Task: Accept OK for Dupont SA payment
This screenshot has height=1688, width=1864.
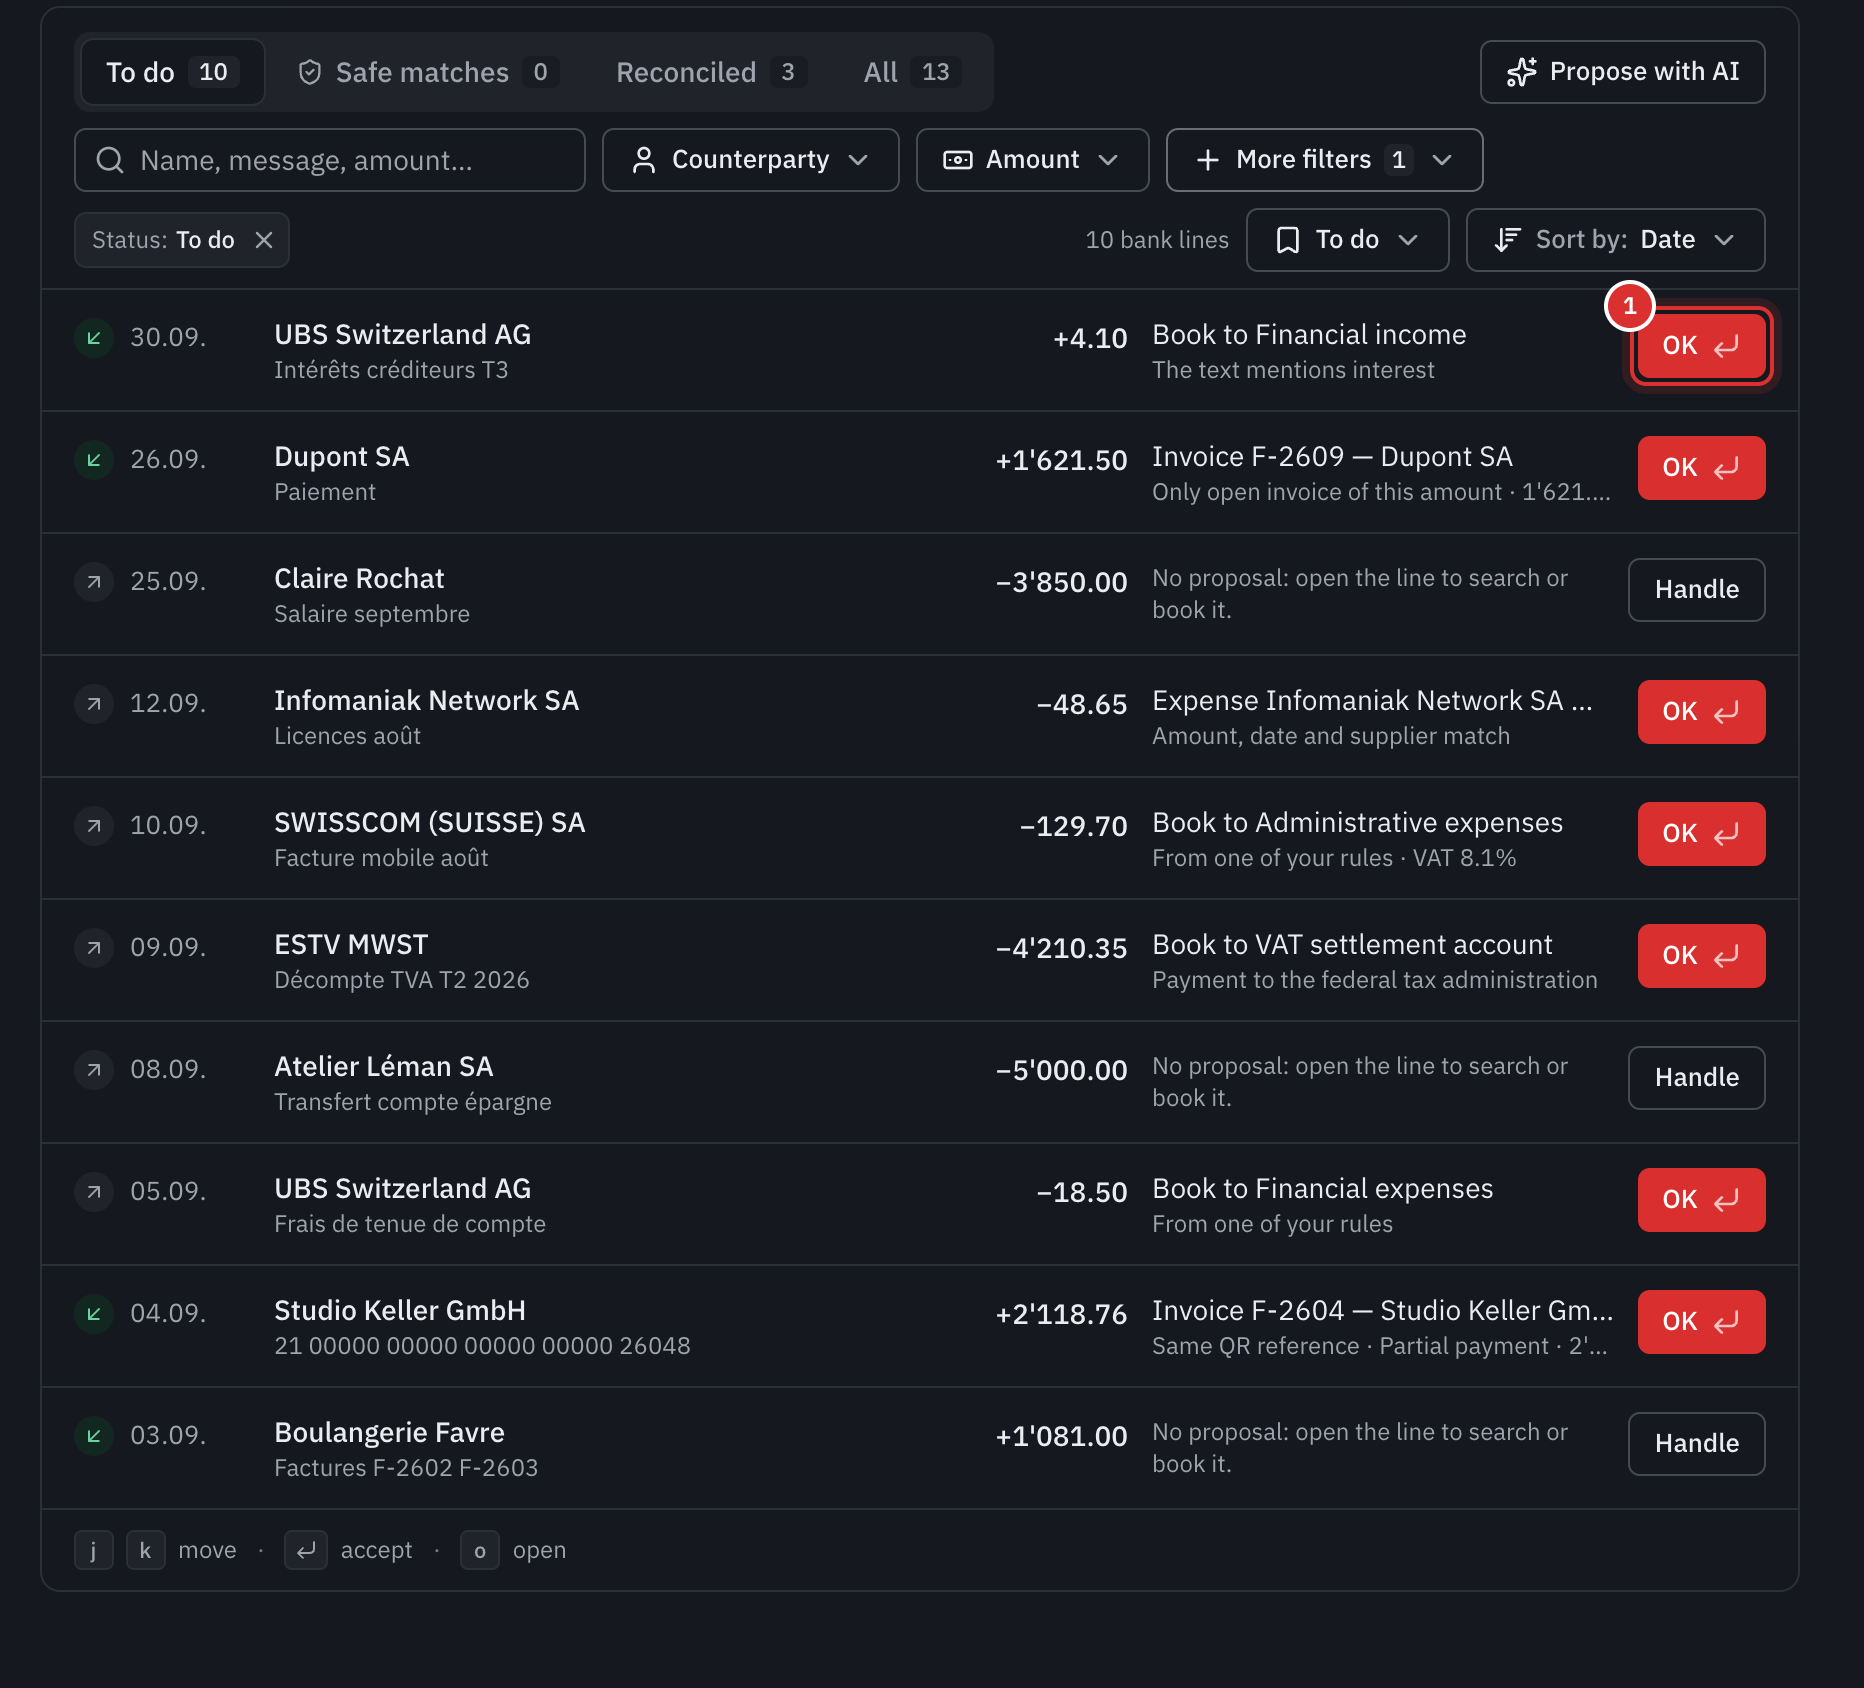Action: [x=1701, y=468]
